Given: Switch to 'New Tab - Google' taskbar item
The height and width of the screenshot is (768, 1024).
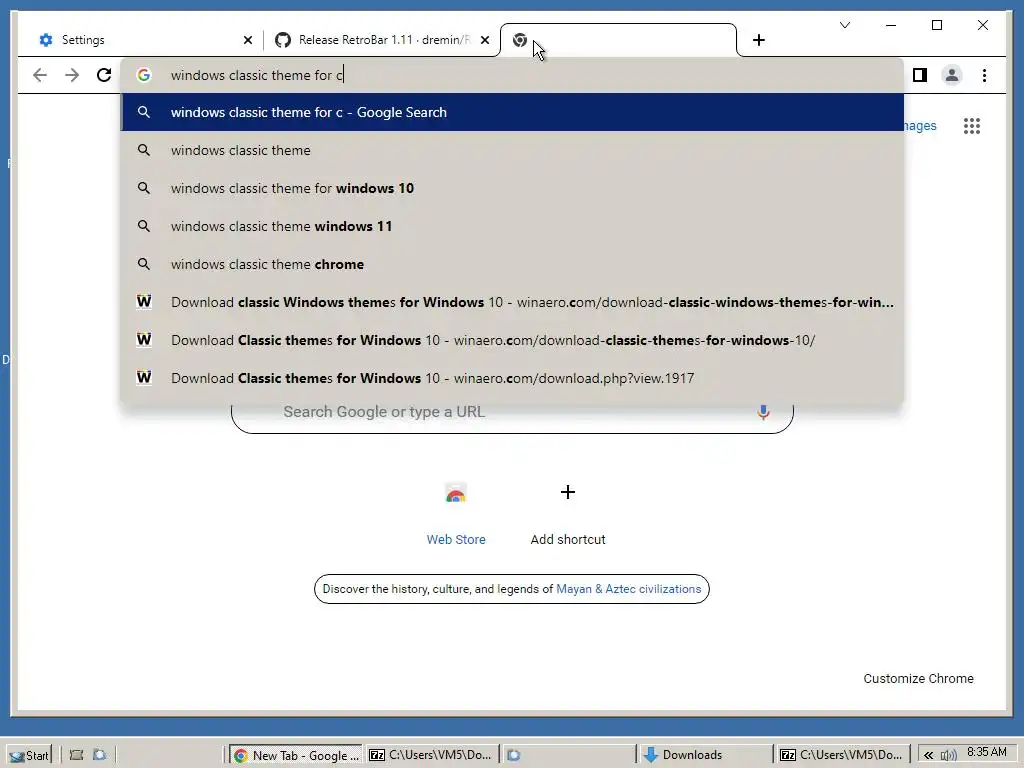Looking at the screenshot, I should (296, 755).
